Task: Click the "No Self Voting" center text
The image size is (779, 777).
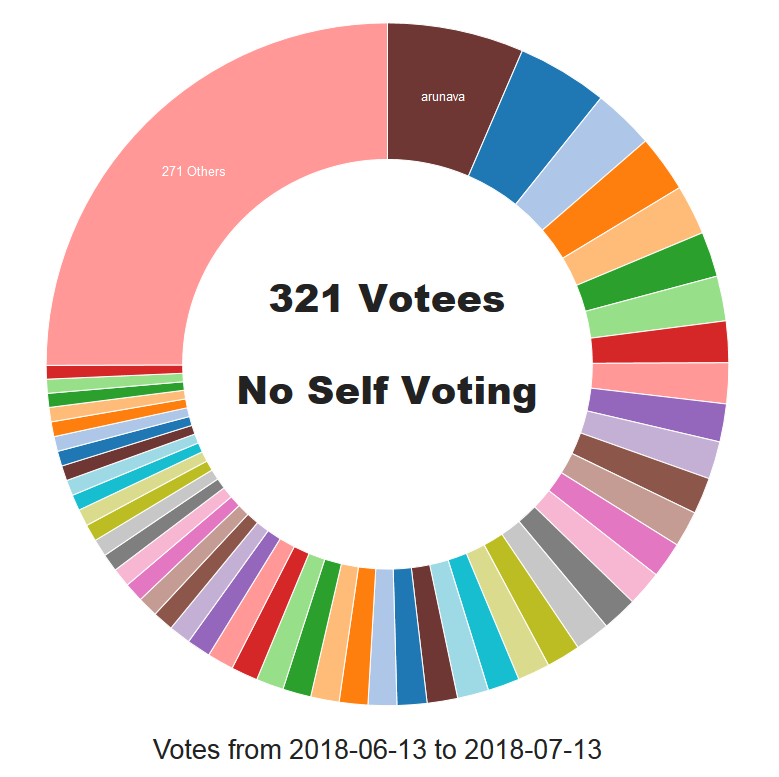Action: (x=387, y=391)
